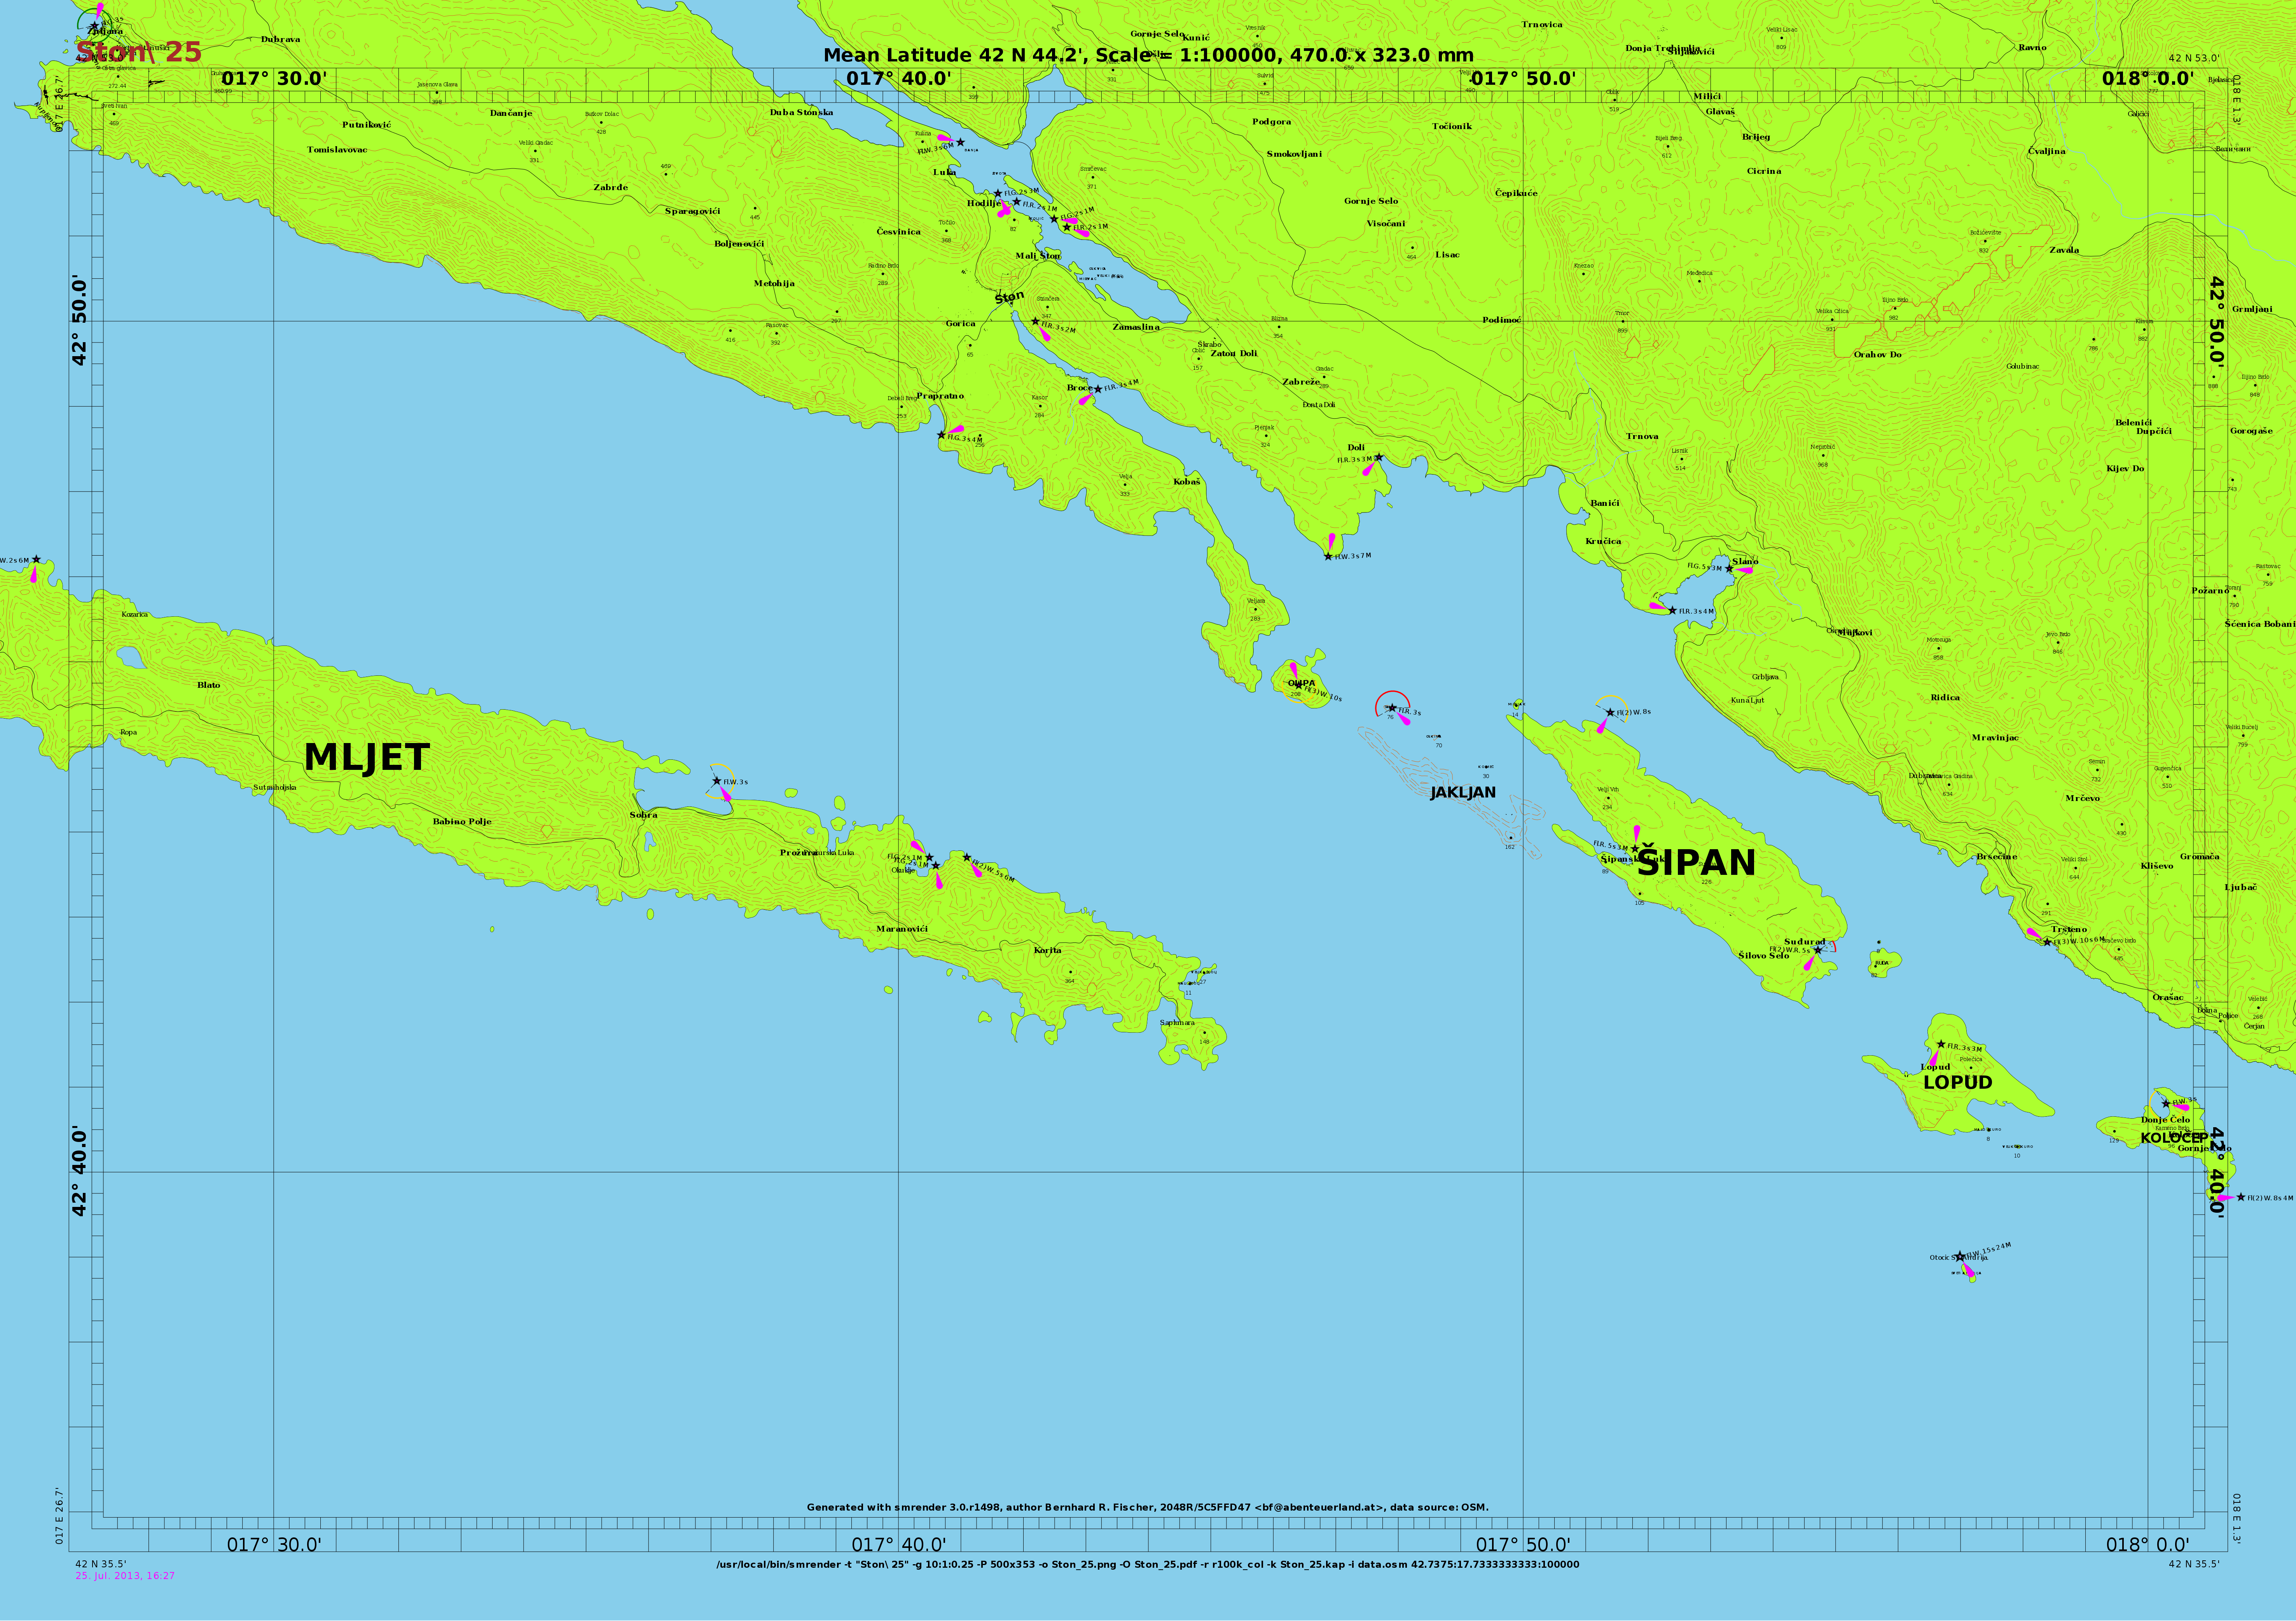Click the Fl(2)W.8s light star north of Šipan
Image resolution: width=2296 pixels, height=1621 pixels.
click(x=1609, y=713)
